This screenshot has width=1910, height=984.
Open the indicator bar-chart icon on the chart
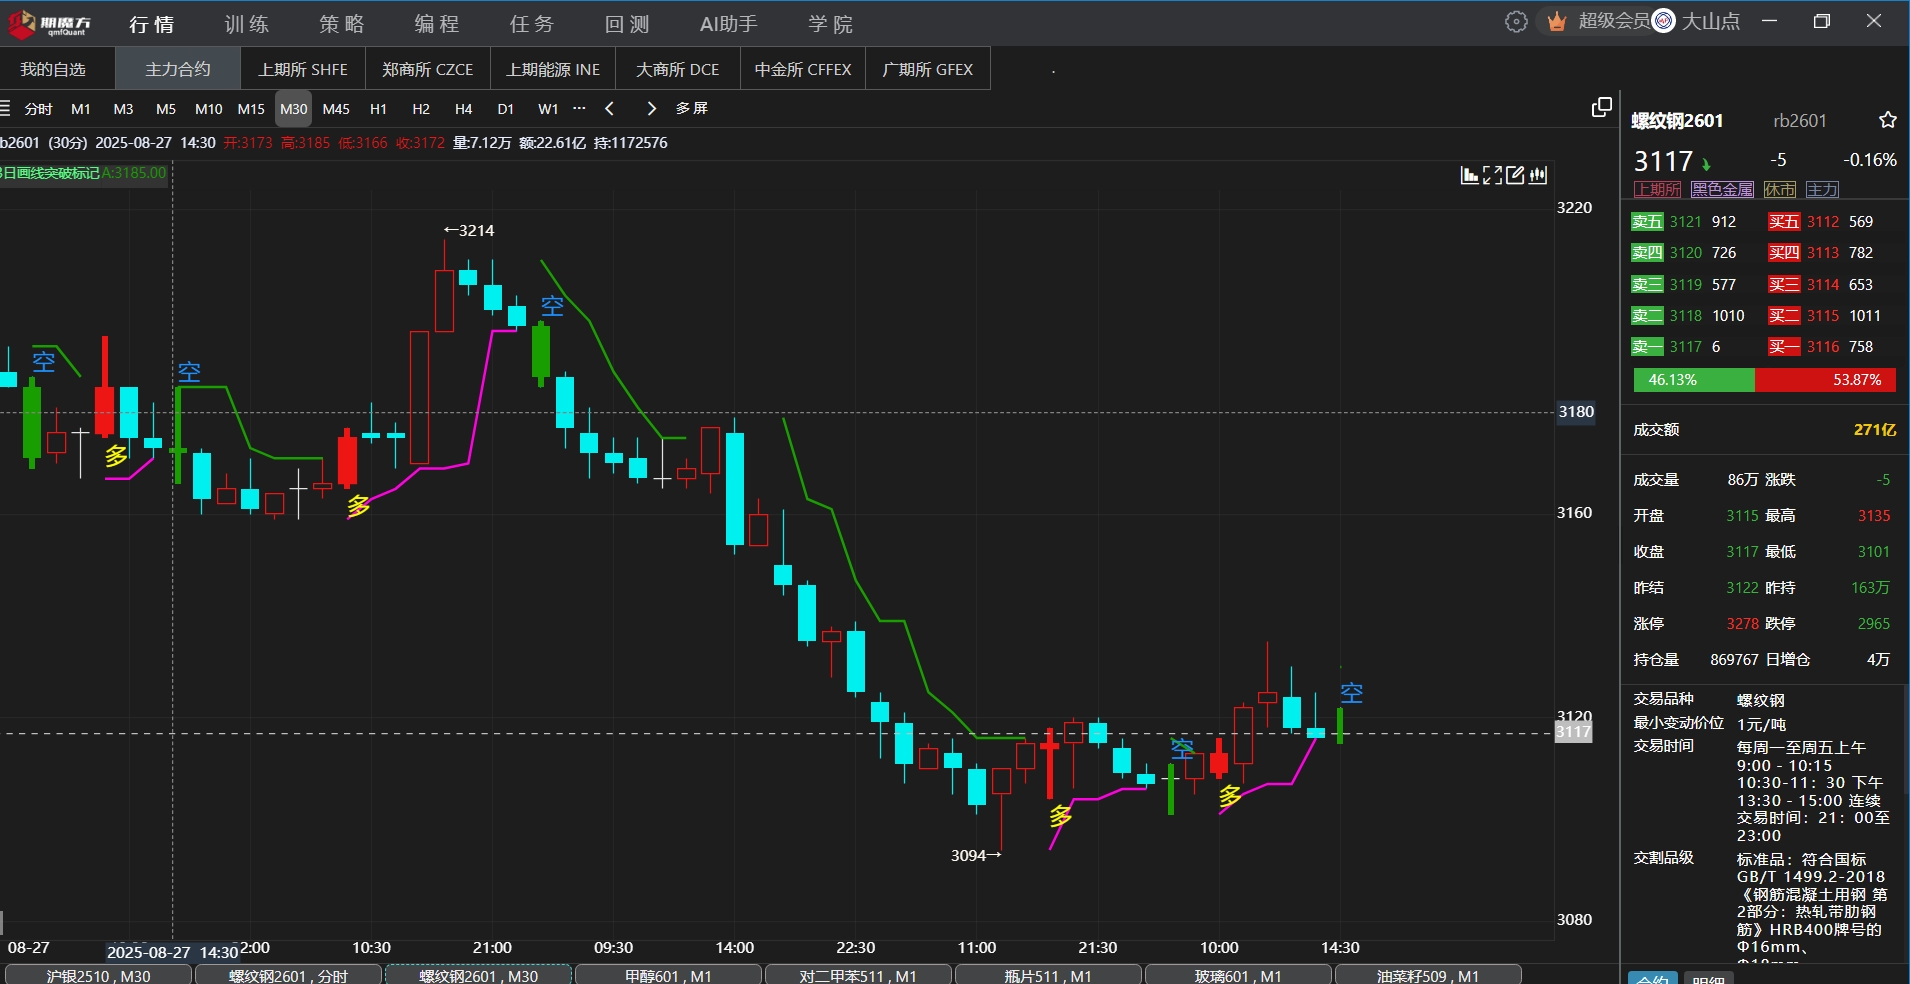[x=1469, y=176]
